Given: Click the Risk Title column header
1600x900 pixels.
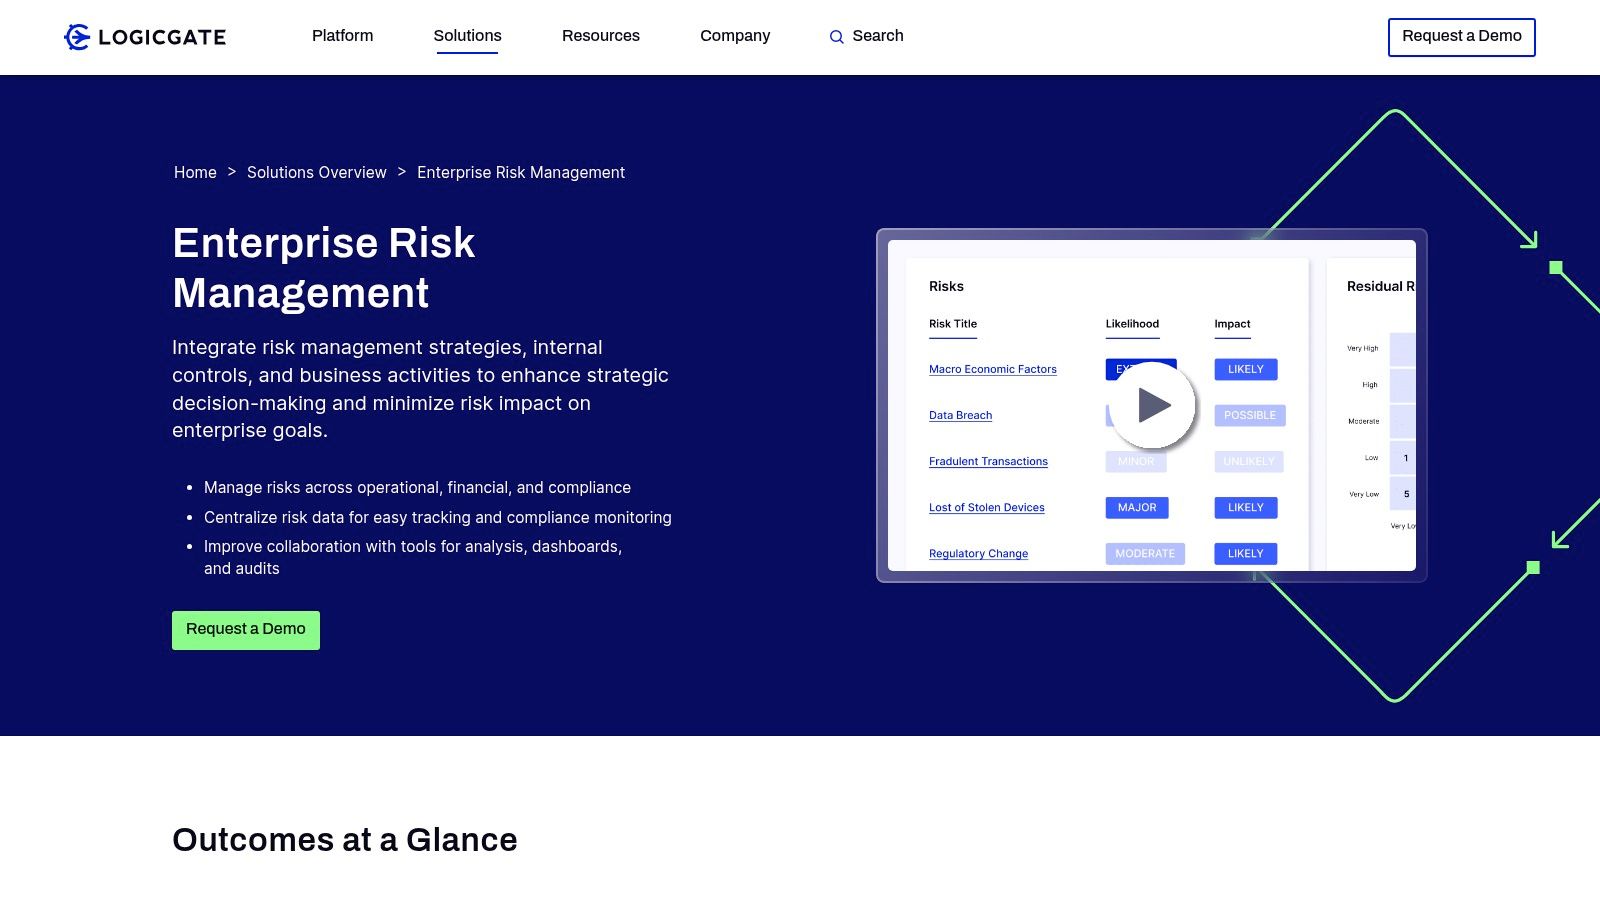Looking at the screenshot, I should 952,324.
